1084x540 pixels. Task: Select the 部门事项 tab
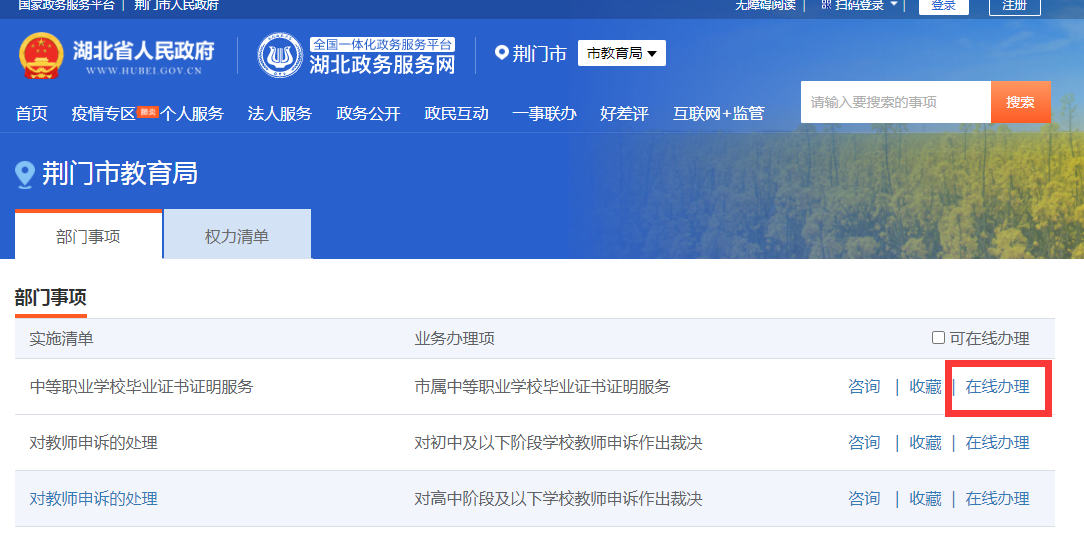tap(88, 236)
